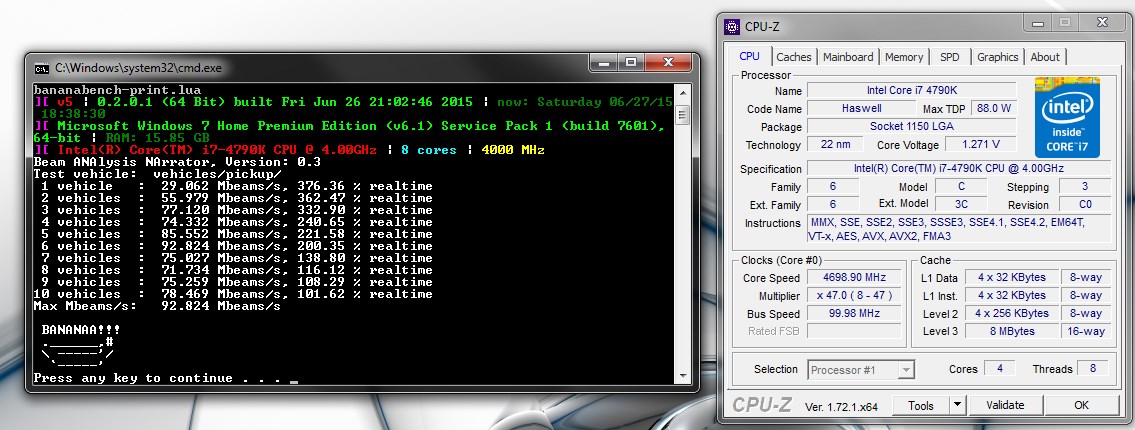Viewport: 1135px width, 430px height.
Task: Minimize the CPU-Z window
Action: click(x=1037, y=22)
